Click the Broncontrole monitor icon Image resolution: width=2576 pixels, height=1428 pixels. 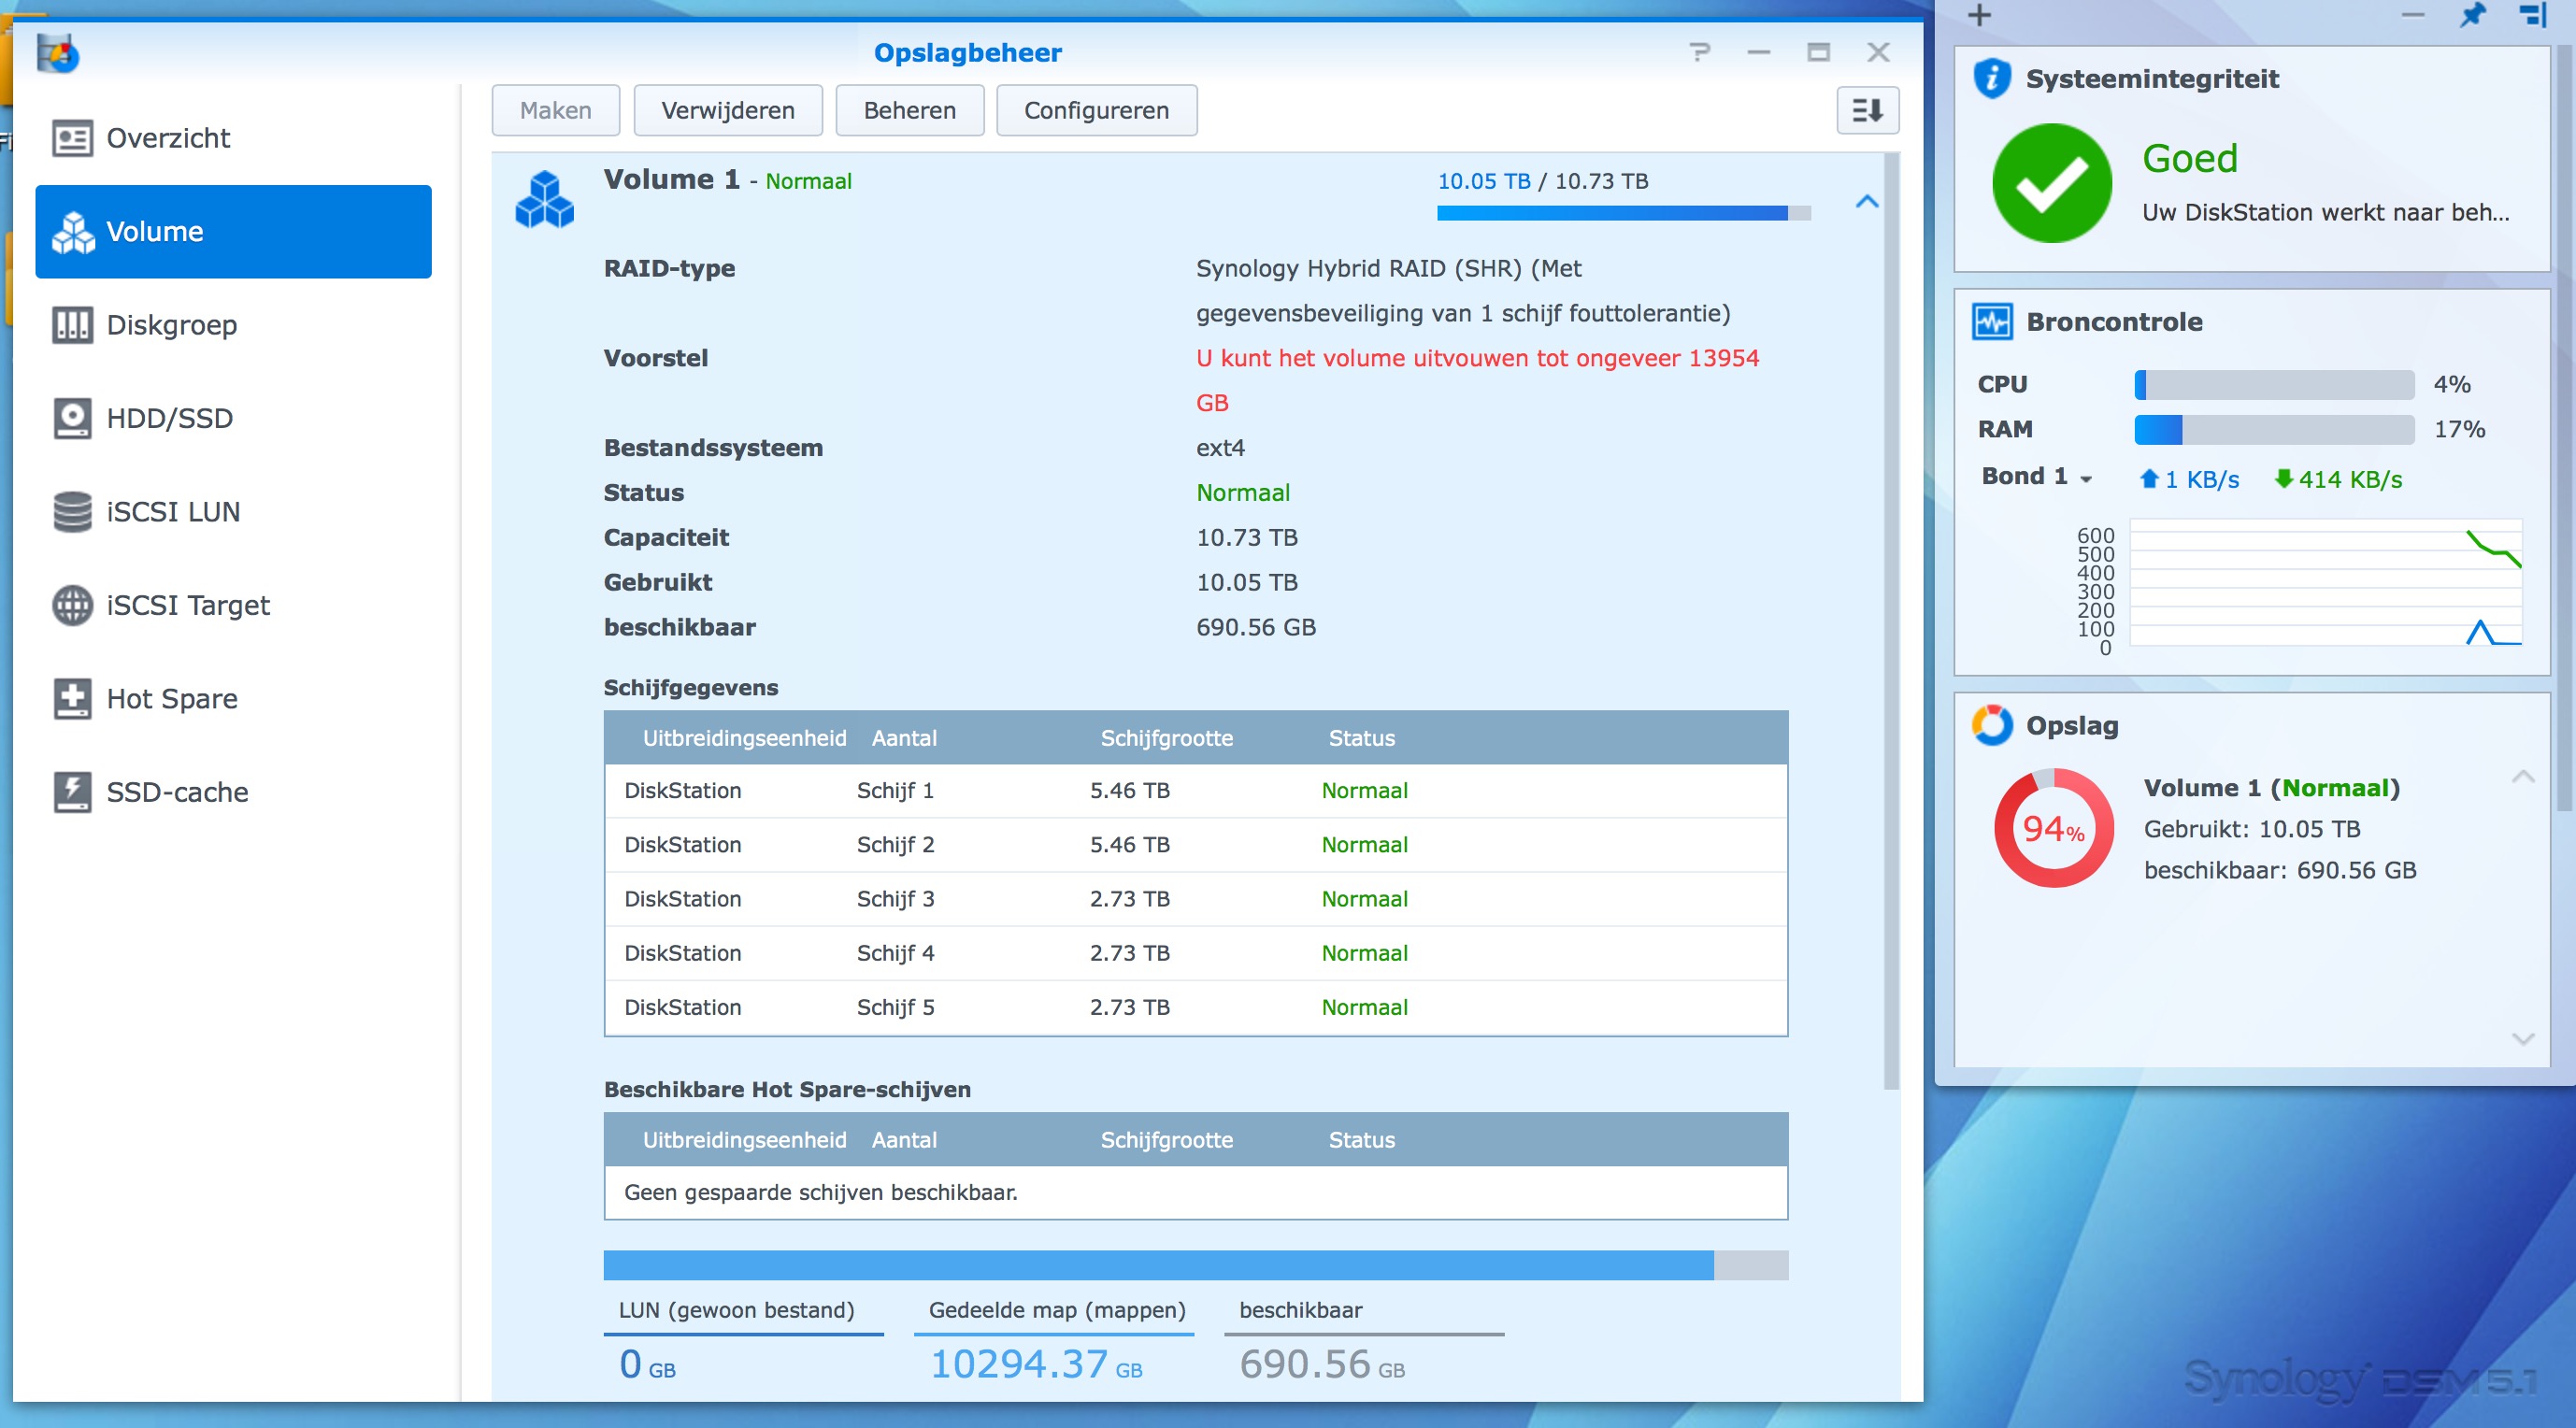tap(1991, 322)
